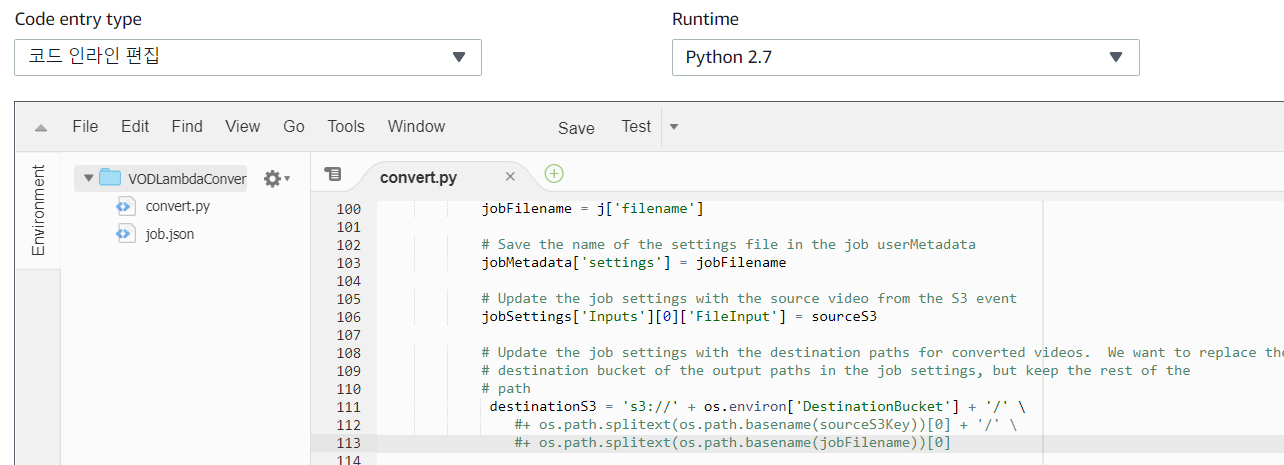Click the Test button
The width and height of the screenshot is (1284, 465).
pos(636,126)
